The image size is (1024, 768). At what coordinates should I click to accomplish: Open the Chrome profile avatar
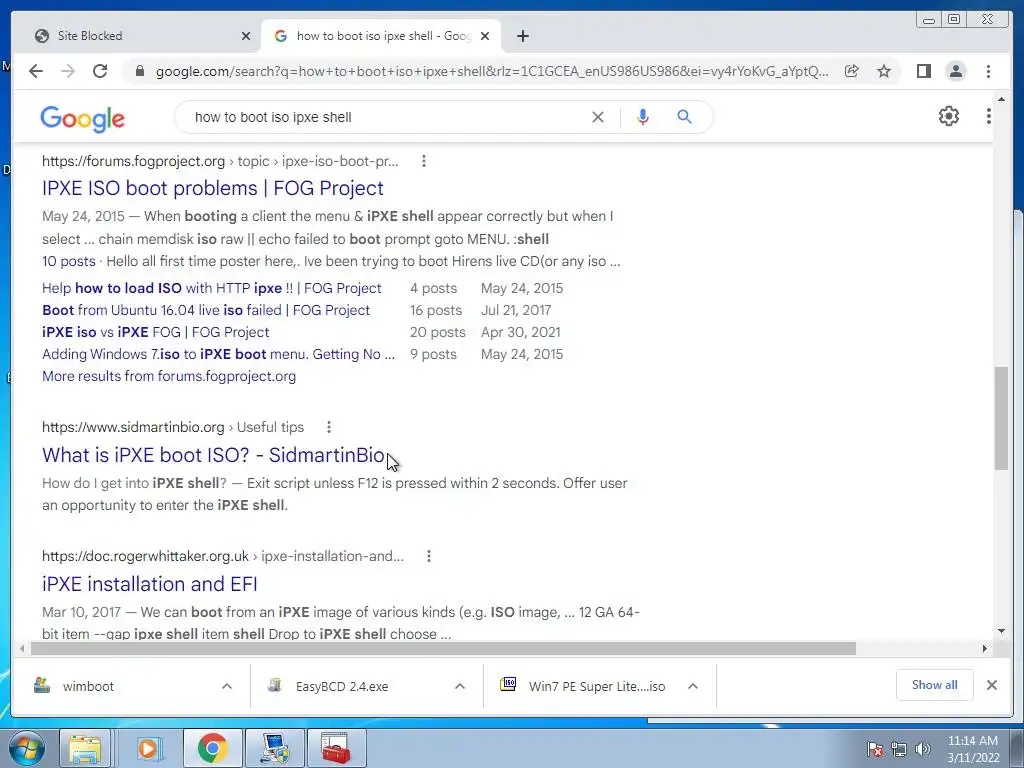955,71
